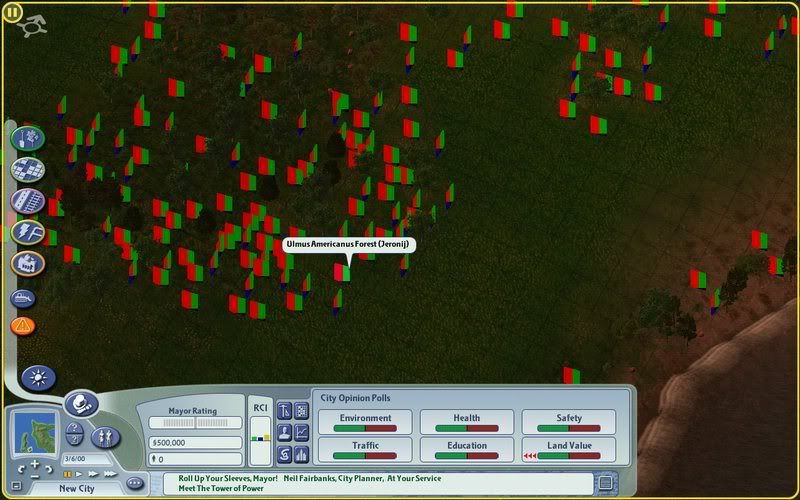Rotate view clockwise
Image resolution: width=800 pixels, height=500 pixels.
(x=48, y=469)
